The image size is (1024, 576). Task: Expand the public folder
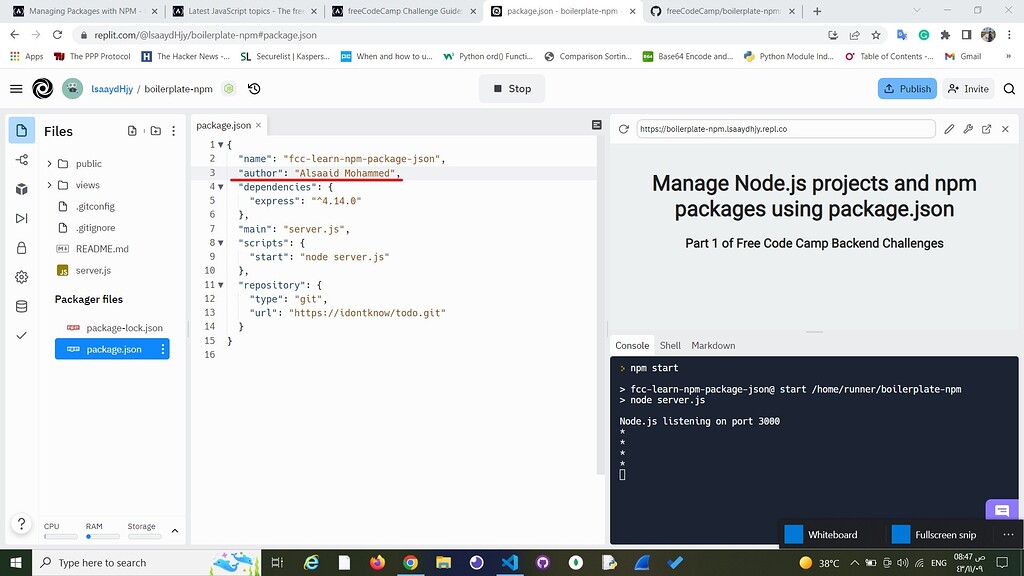(x=87, y=163)
